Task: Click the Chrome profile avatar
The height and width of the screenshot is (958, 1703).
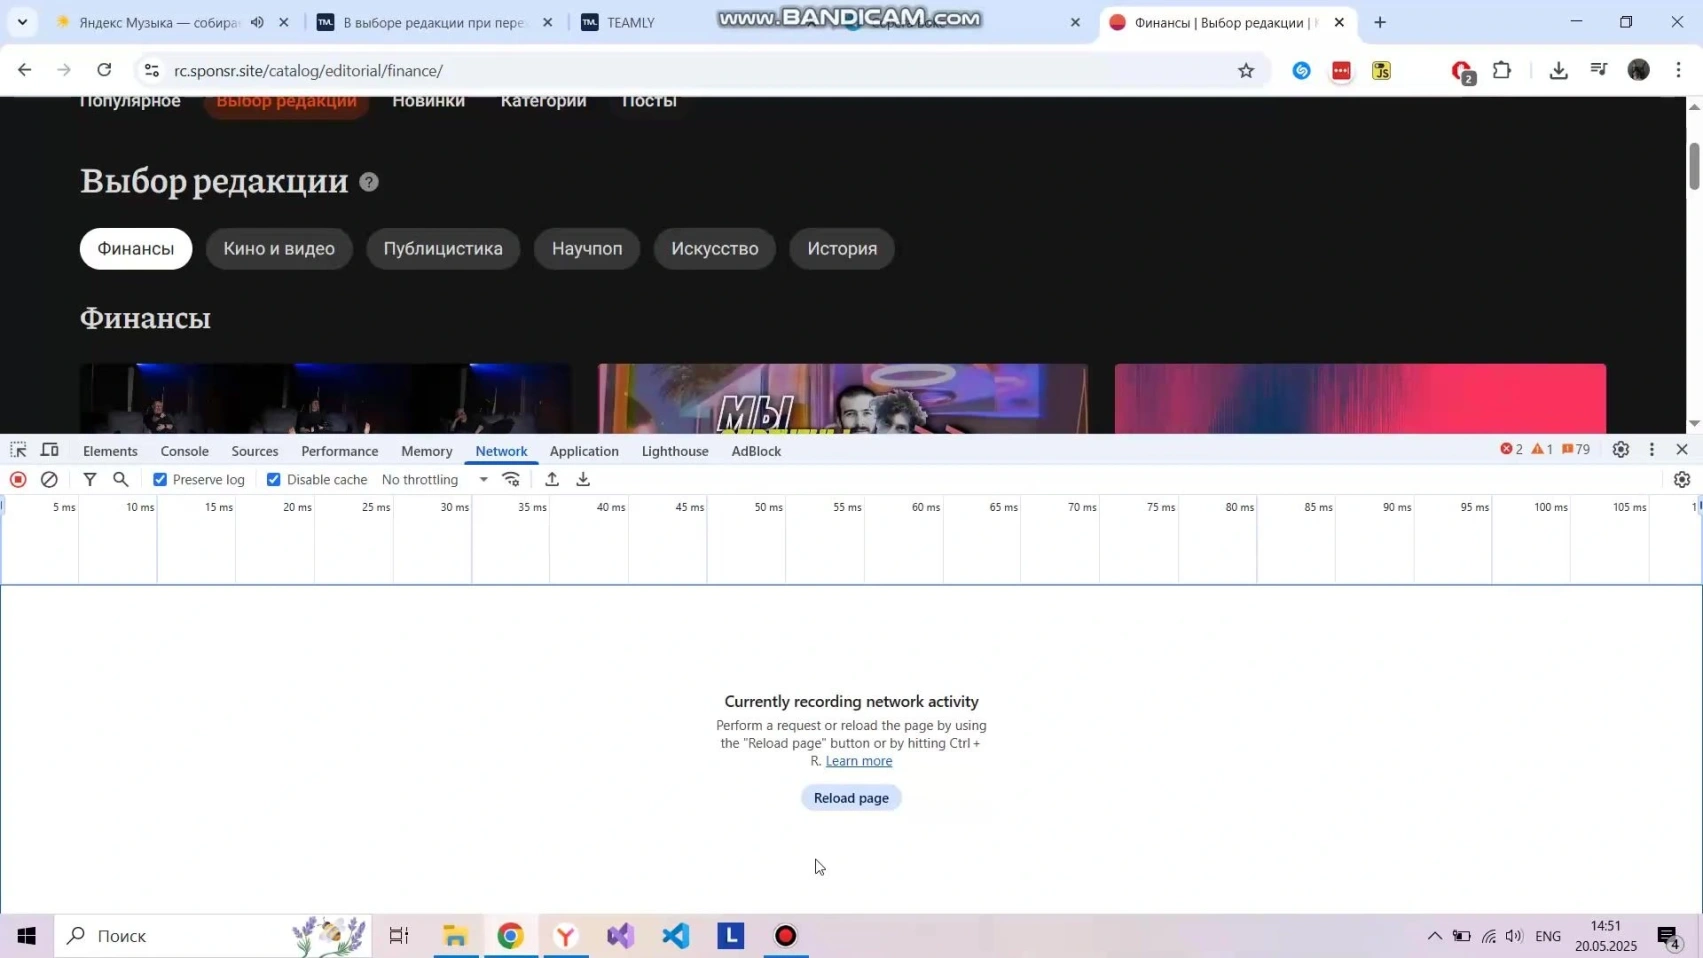Action: [x=1638, y=70]
